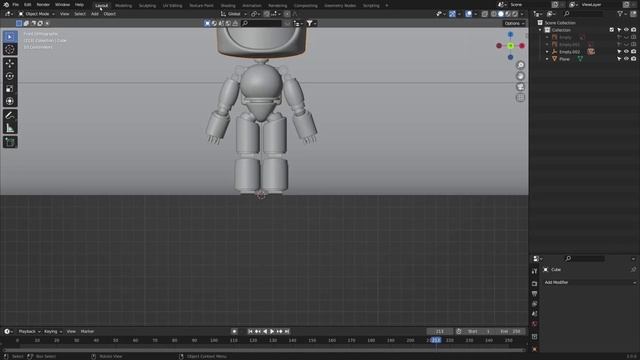This screenshot has width=640, height=360.
Task: Select the Transform tool
Action: click(x=10, y=101)
